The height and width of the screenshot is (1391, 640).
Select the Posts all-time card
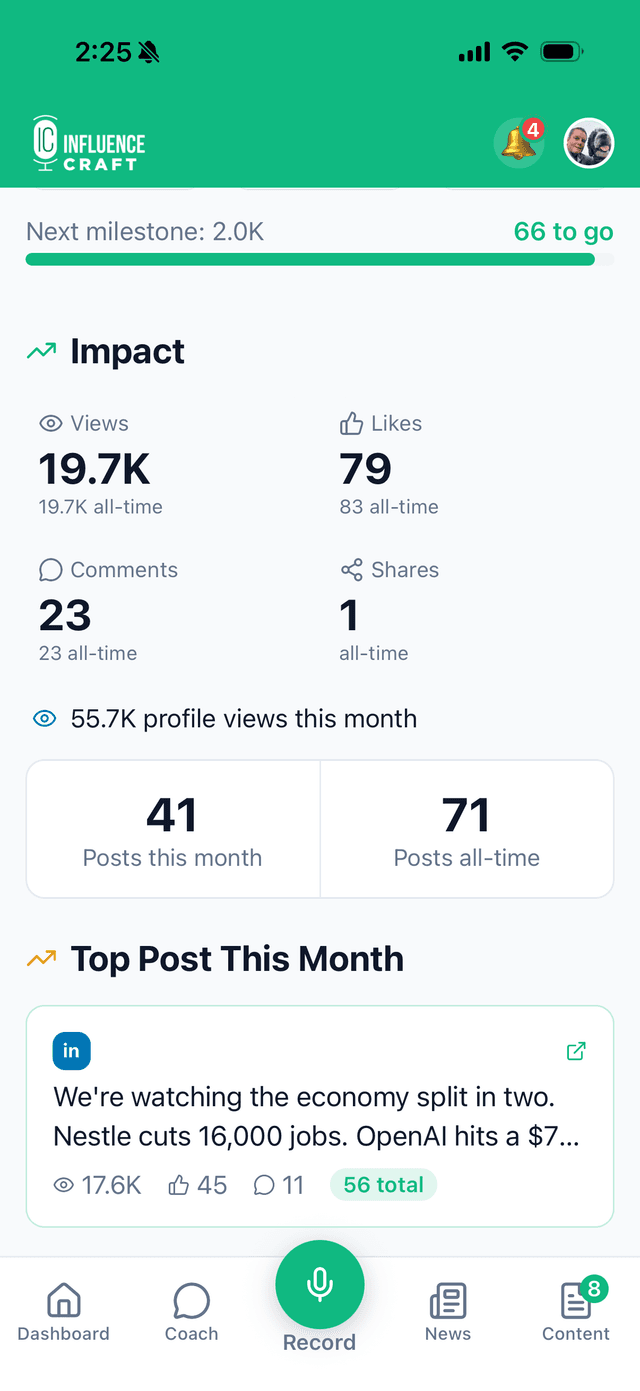[467, 829]
